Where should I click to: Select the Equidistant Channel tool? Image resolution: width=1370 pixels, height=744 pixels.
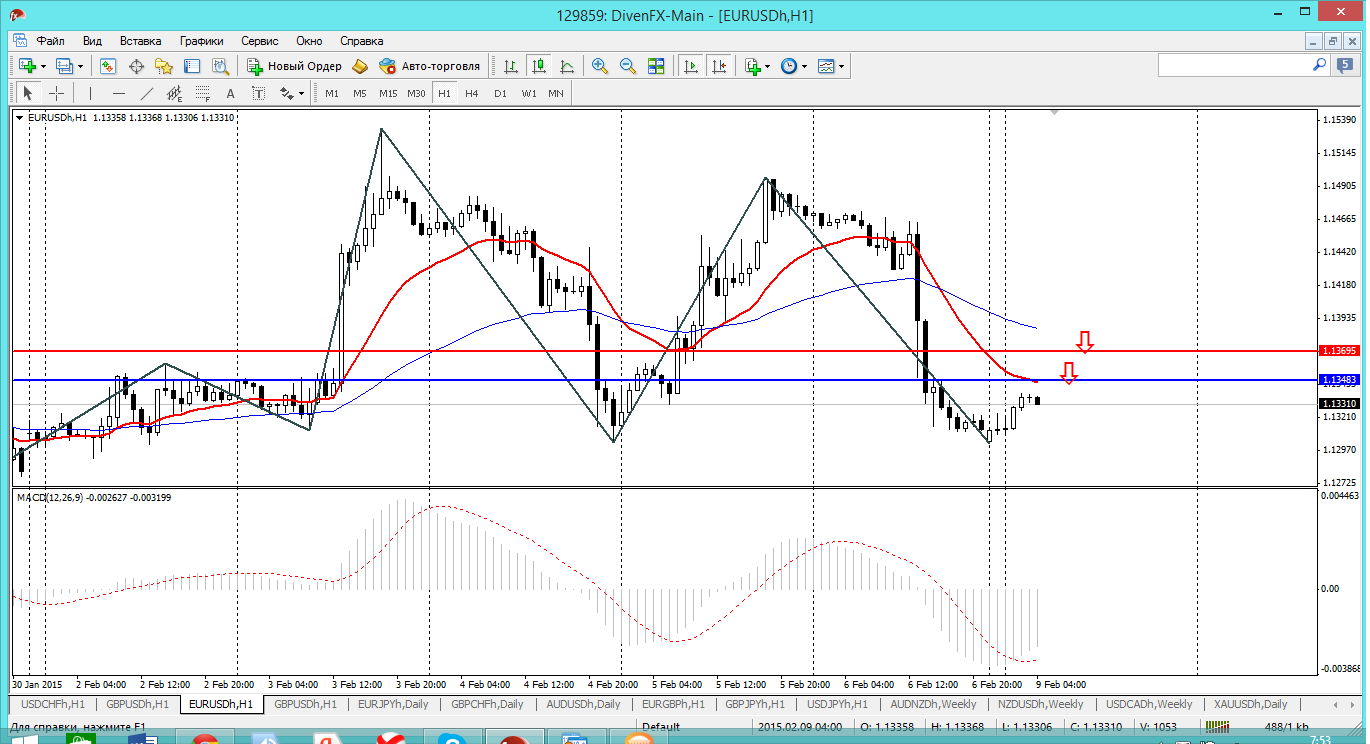pos(175,93)
